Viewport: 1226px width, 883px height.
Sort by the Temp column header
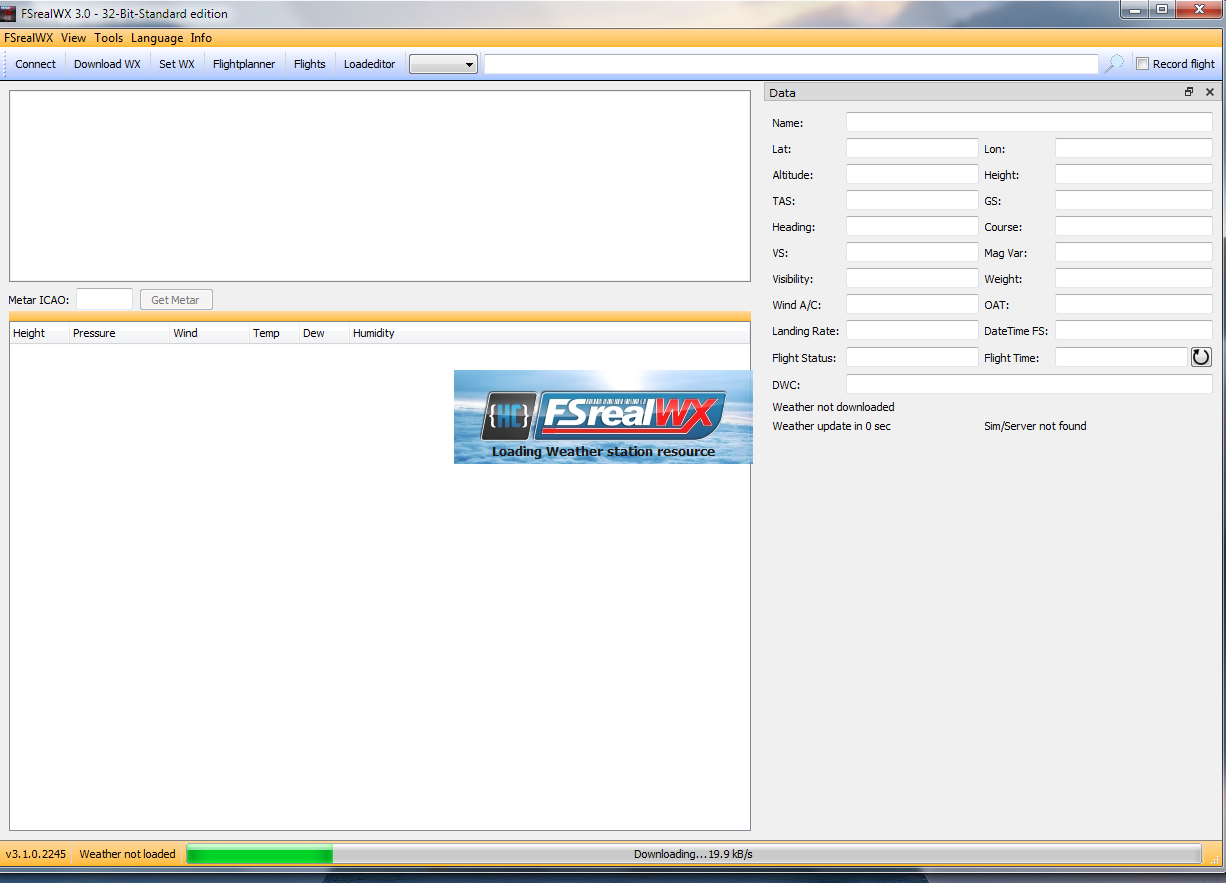274,333
